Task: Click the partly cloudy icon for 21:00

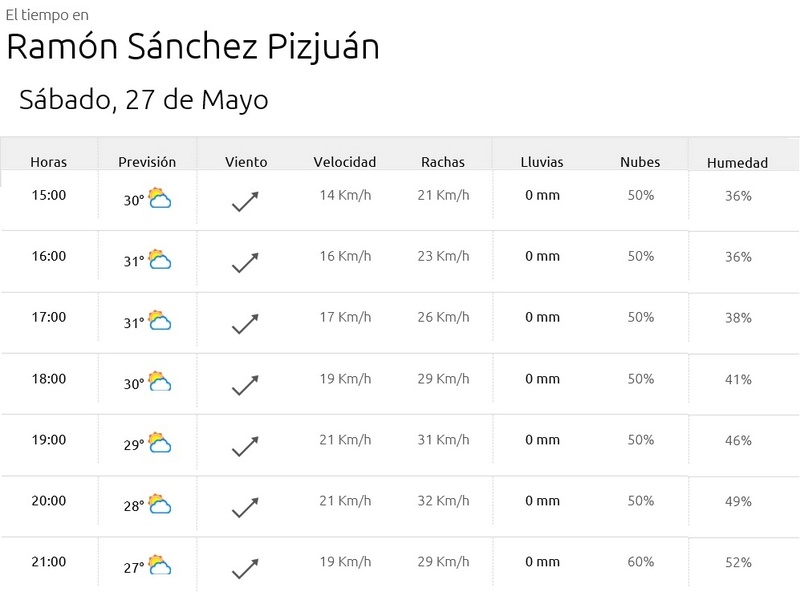Action: (160, 564)
